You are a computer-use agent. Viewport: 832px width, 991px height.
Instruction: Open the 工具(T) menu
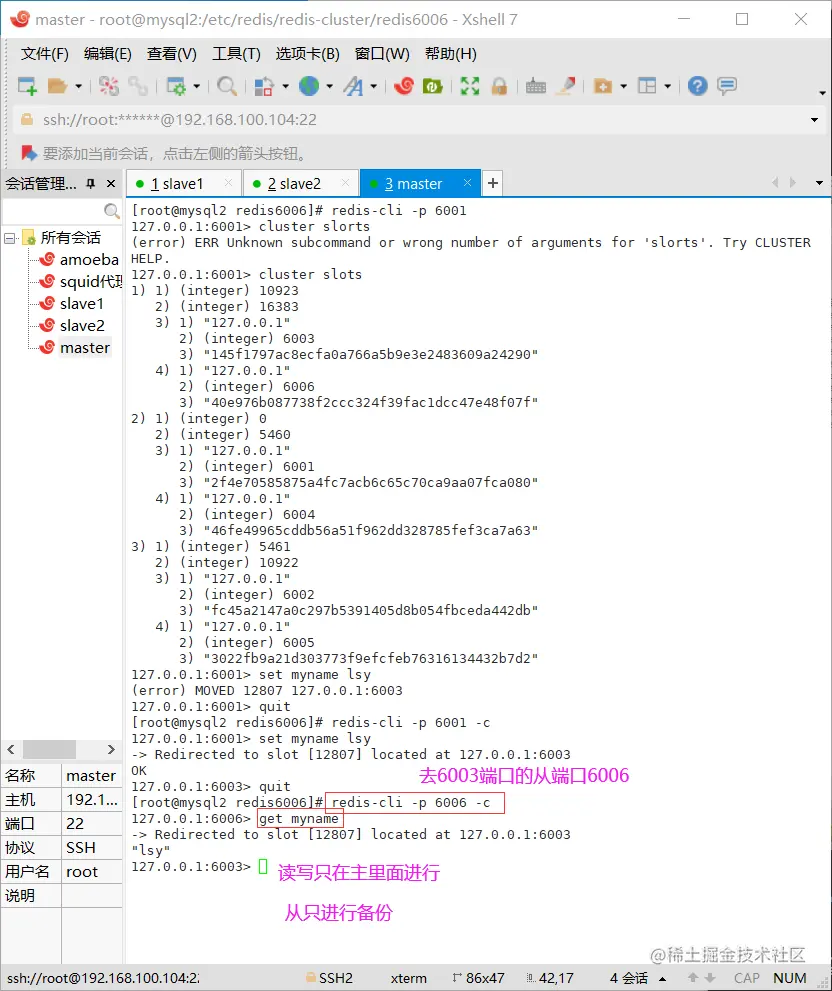tap(236, 54)
